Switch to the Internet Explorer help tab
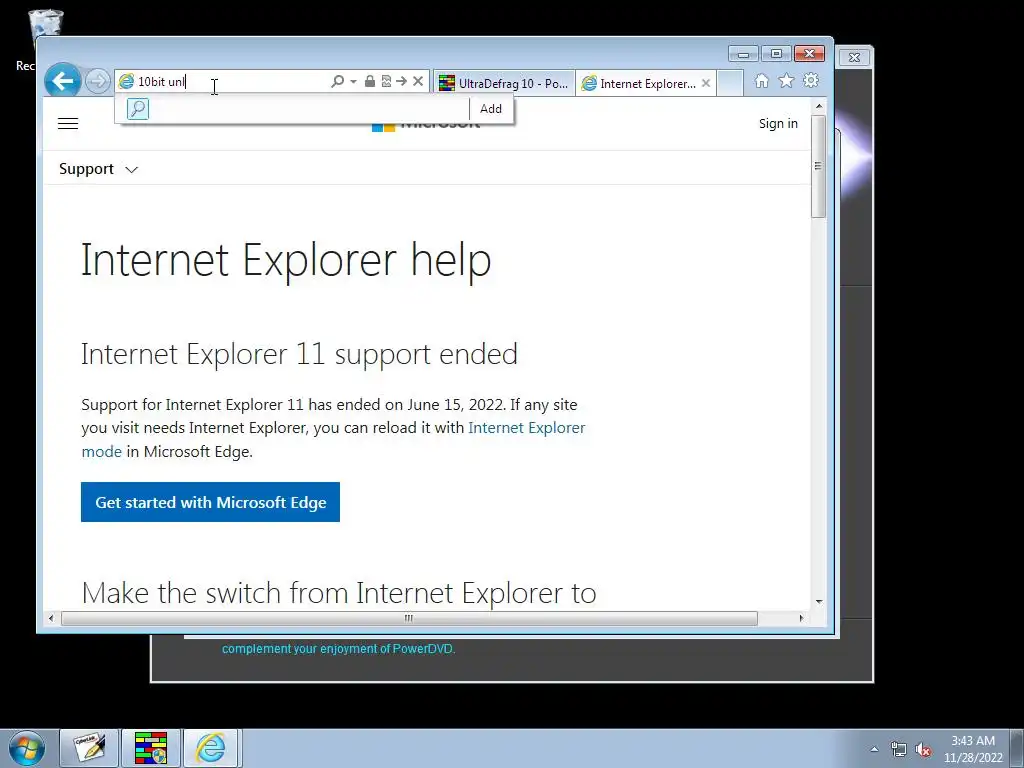 pos(639,83)
